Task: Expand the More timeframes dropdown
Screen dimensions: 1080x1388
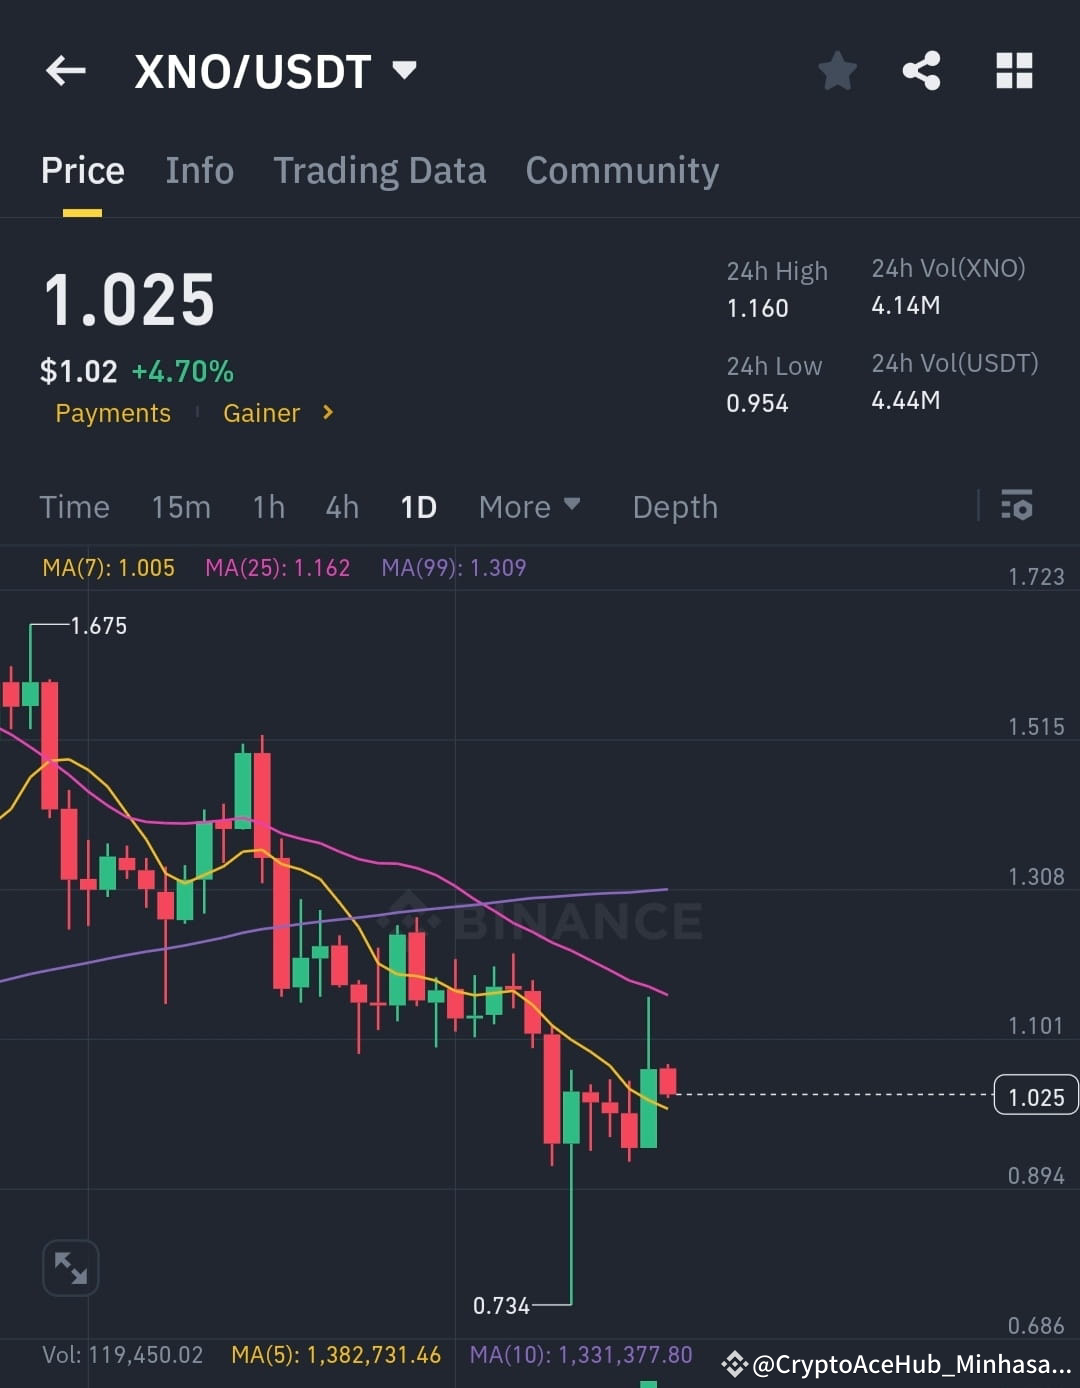Action: tap(529, 507)
